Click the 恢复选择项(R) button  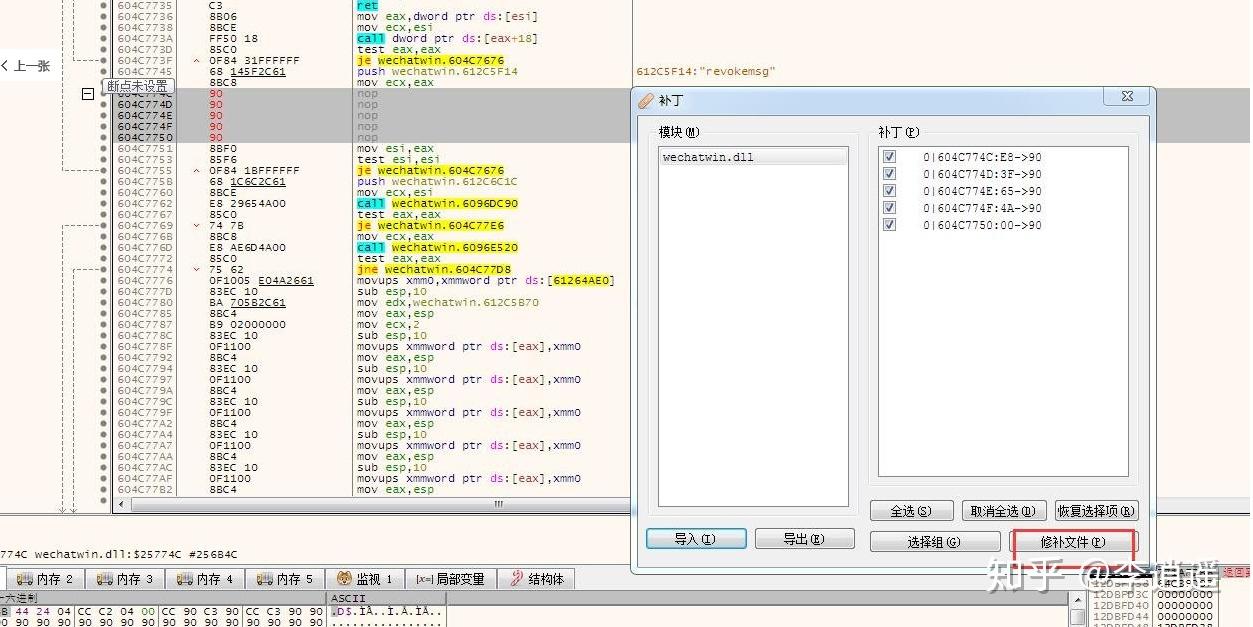tap(1097, 511)
